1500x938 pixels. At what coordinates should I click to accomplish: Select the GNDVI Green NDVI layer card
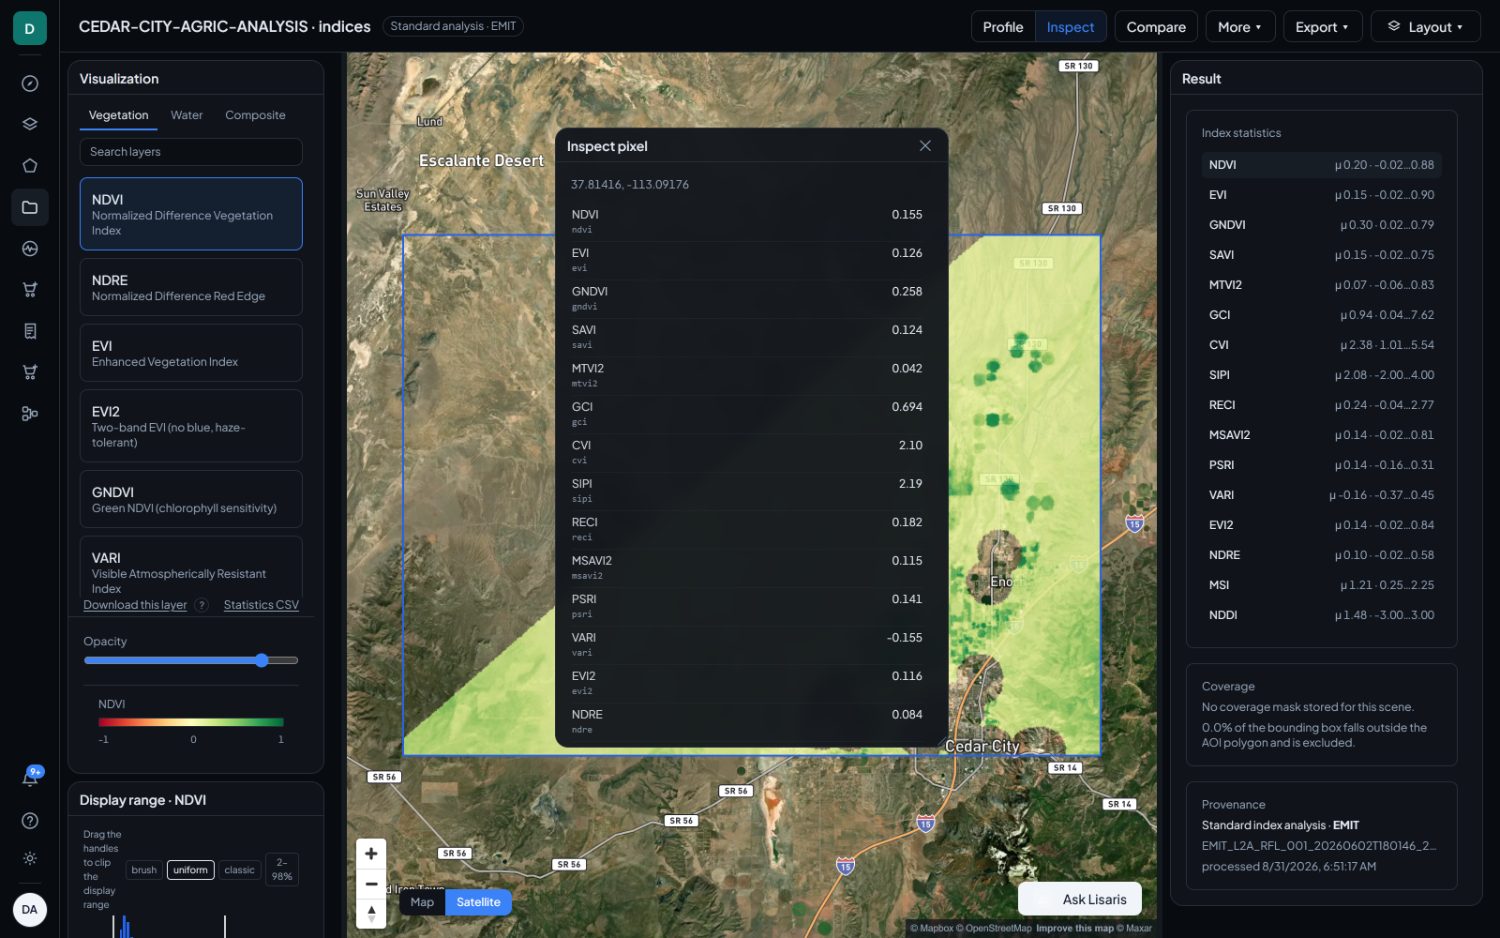coord(191,499)
